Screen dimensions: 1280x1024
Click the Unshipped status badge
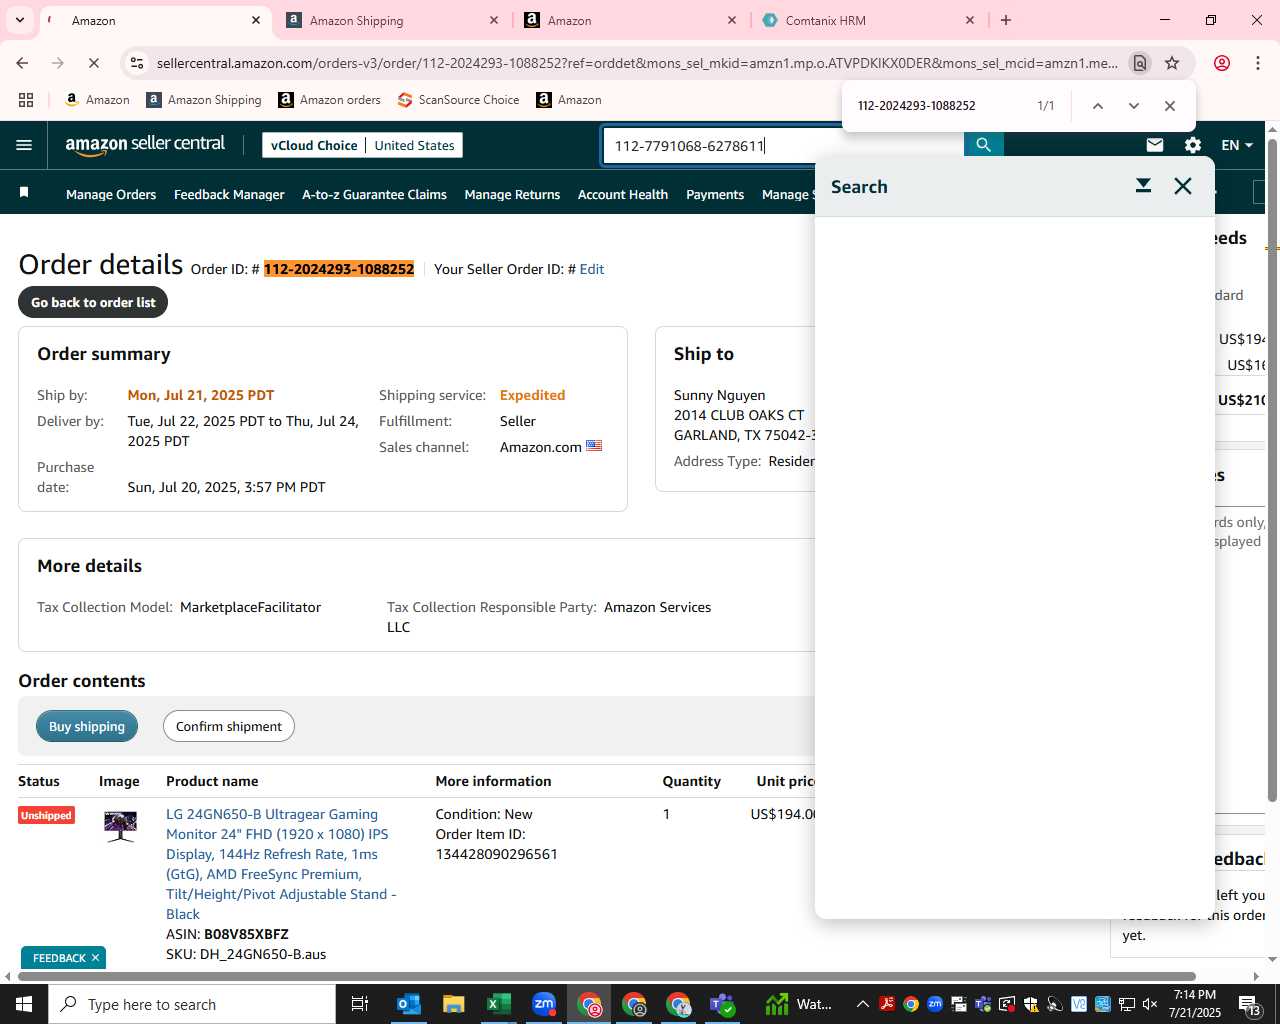(x=46, y=815)
